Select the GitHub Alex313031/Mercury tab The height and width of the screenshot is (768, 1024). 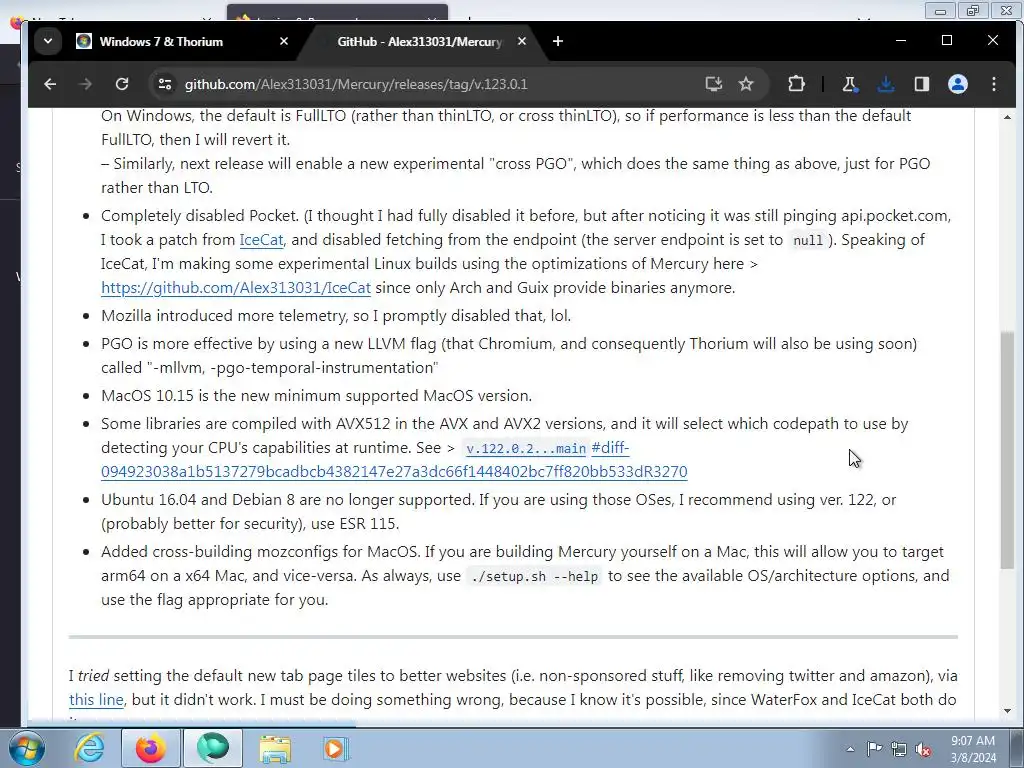(x=420, y=41)
